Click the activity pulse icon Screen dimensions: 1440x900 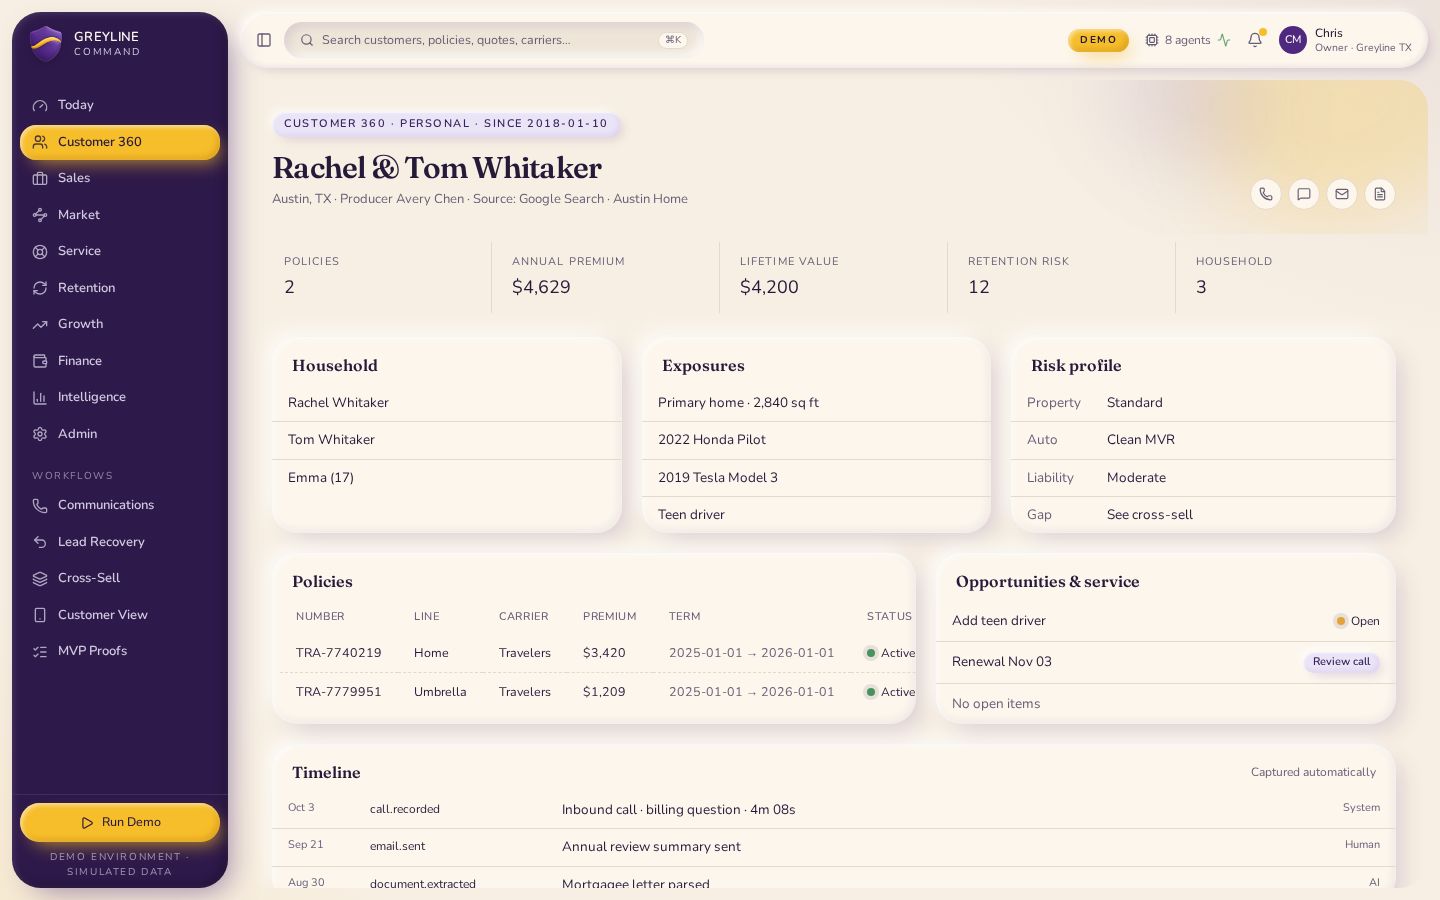click(x=1224, y=40)
